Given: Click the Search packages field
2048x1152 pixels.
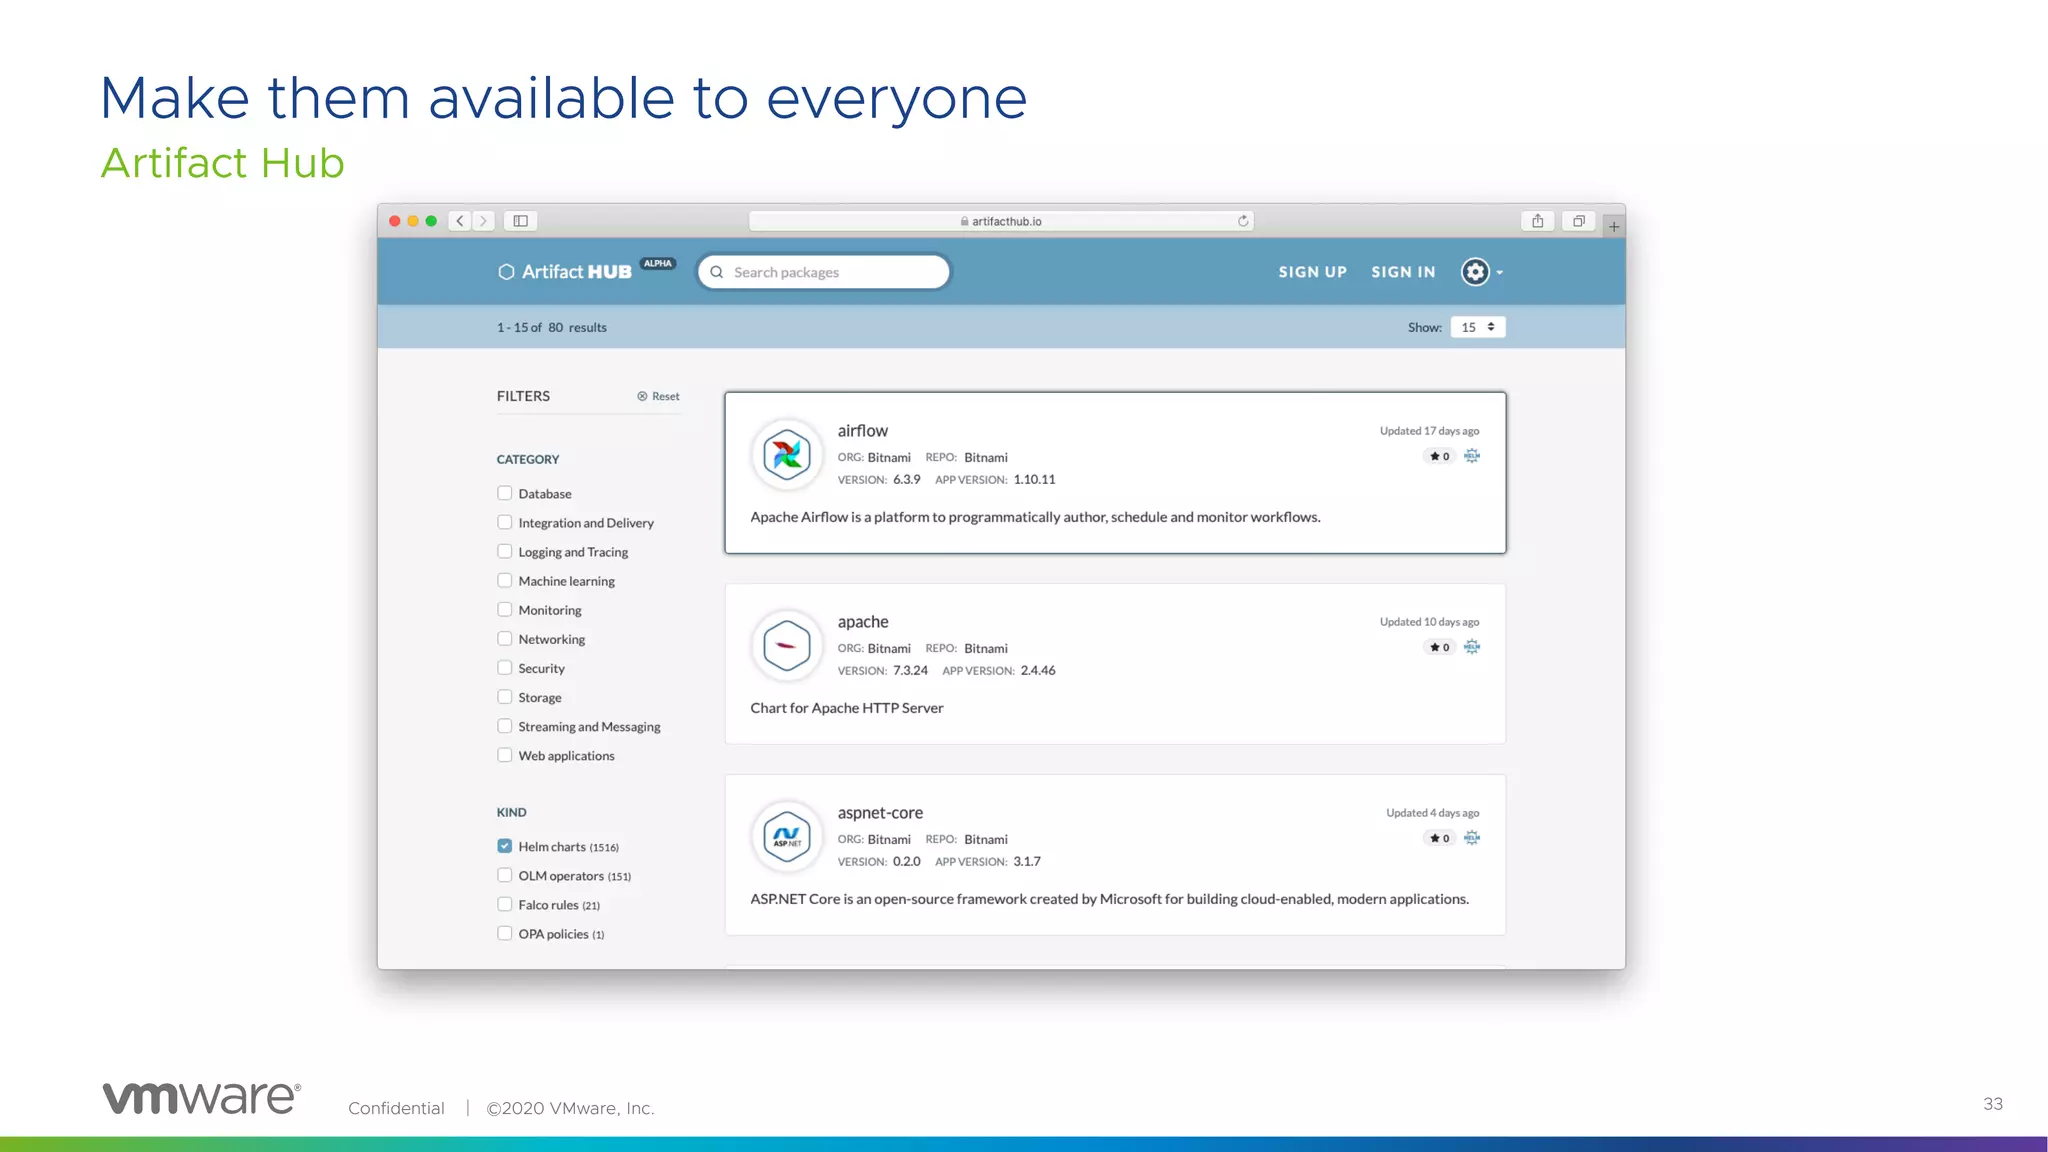Looking at the screenshot, I should coord(824,272).
